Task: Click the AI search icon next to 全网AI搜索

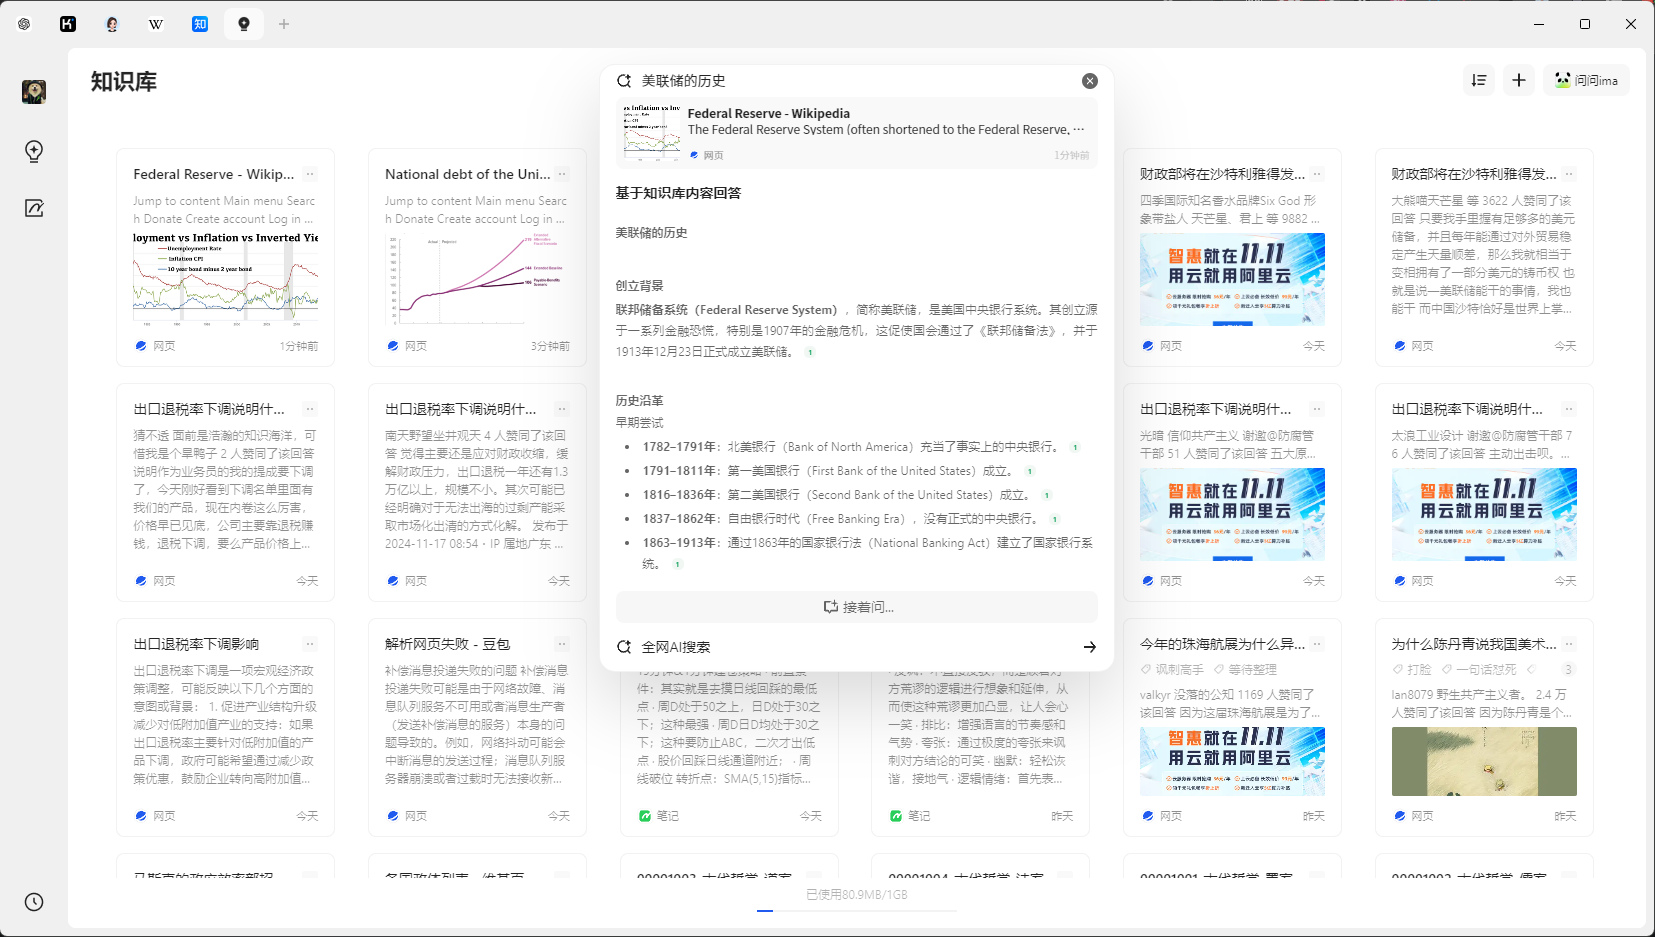Action: (x=624, y=647)
